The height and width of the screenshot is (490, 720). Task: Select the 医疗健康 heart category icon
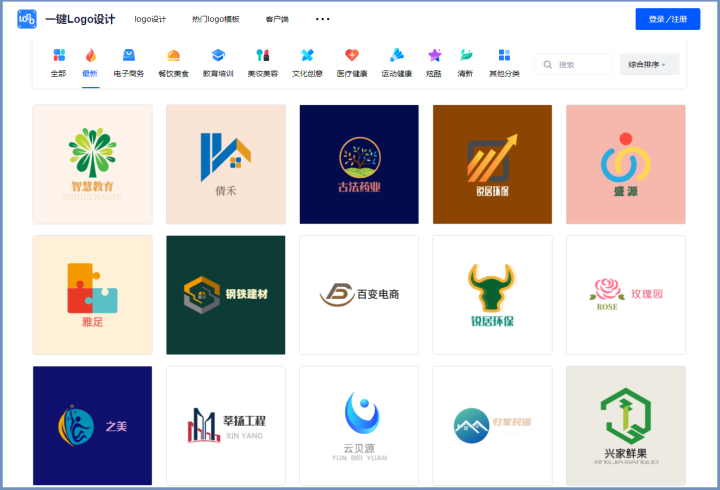[x=351, y=56]
